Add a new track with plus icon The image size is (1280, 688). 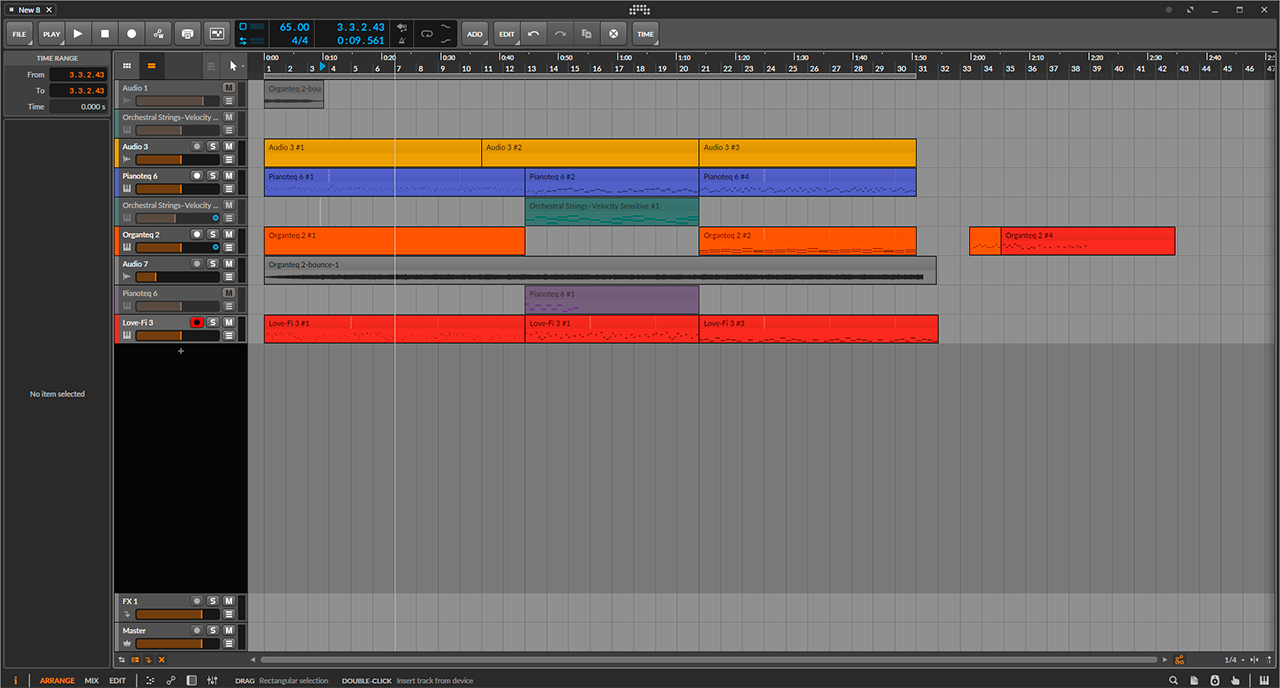181,351
